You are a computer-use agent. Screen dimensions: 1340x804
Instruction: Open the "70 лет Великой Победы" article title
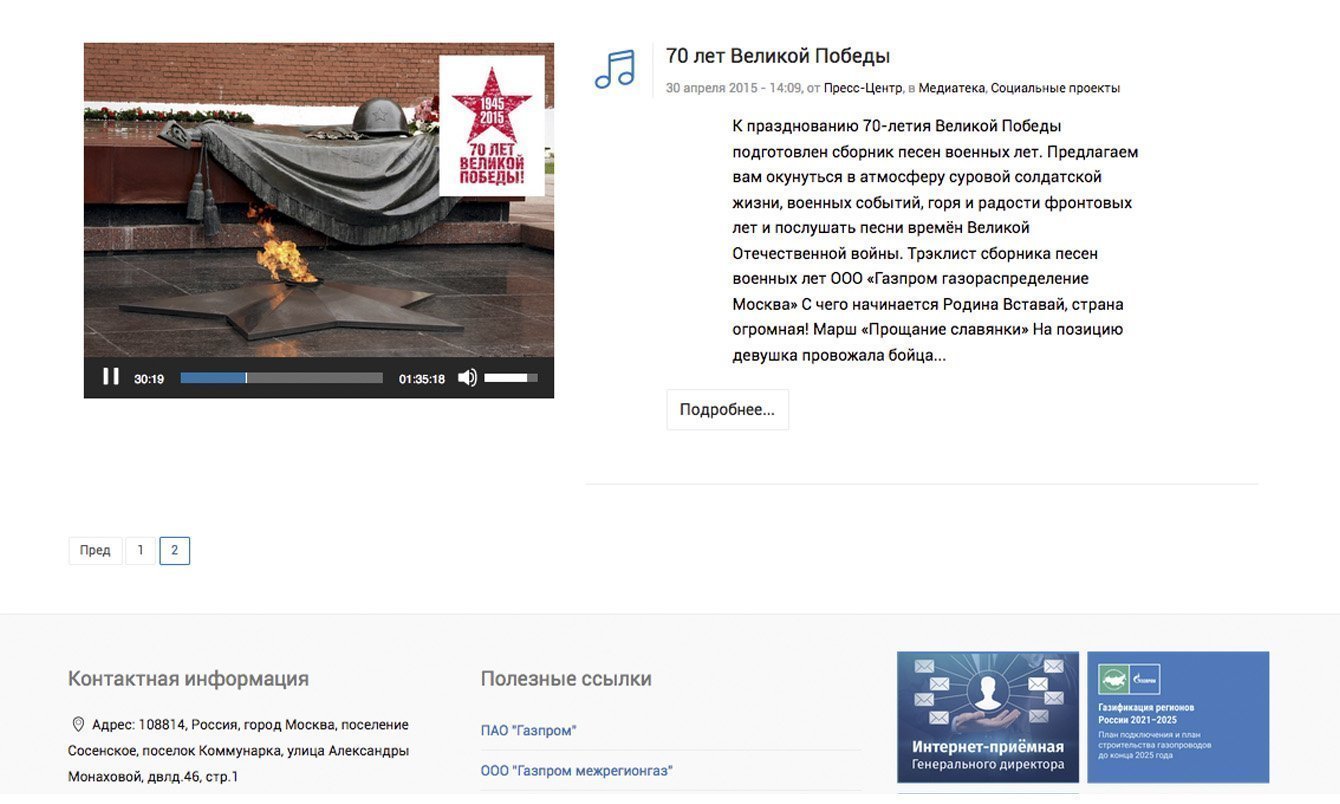(778, 56)
